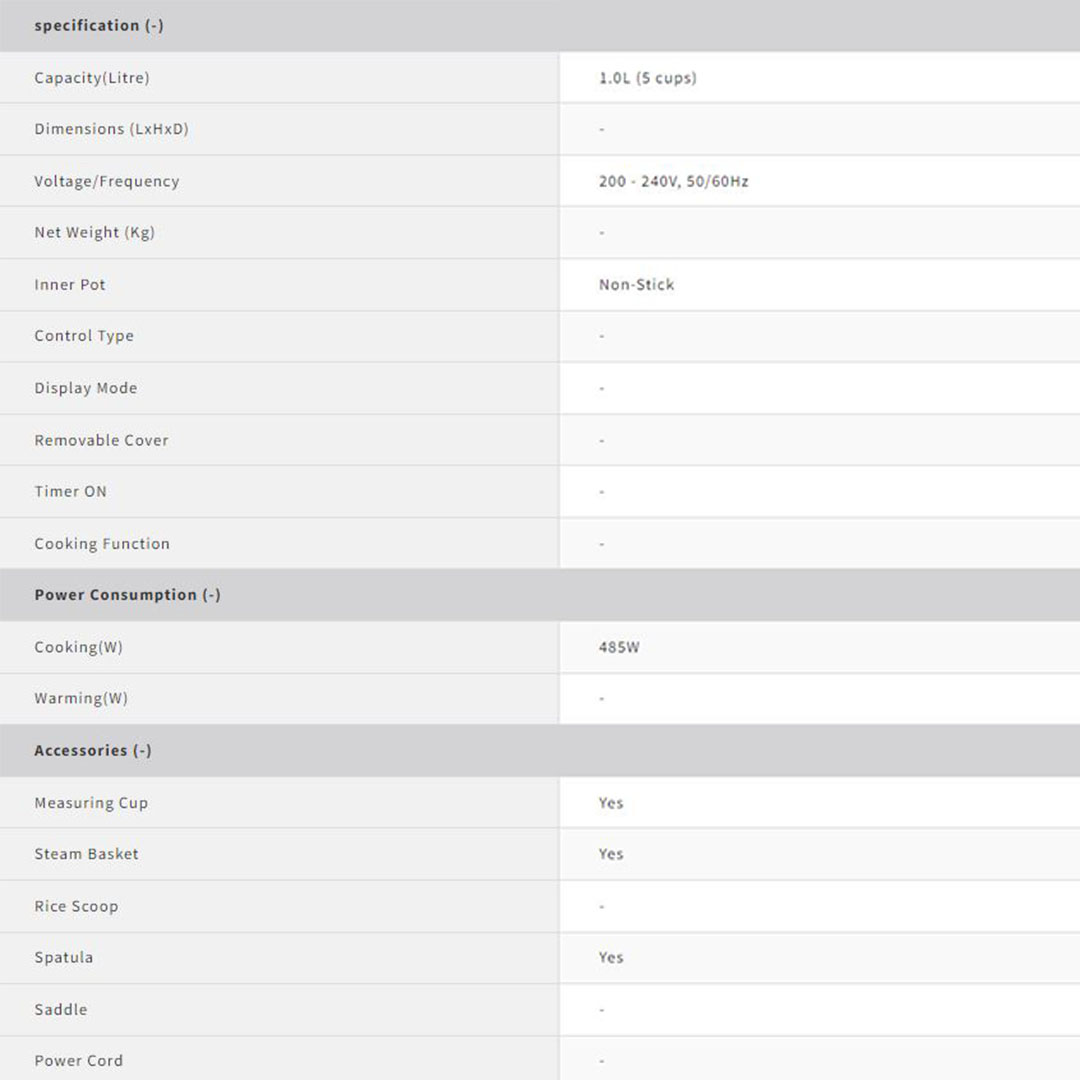Select the Inner Pot row label
Screen dimensions: 1080x1080
[70, 285]
